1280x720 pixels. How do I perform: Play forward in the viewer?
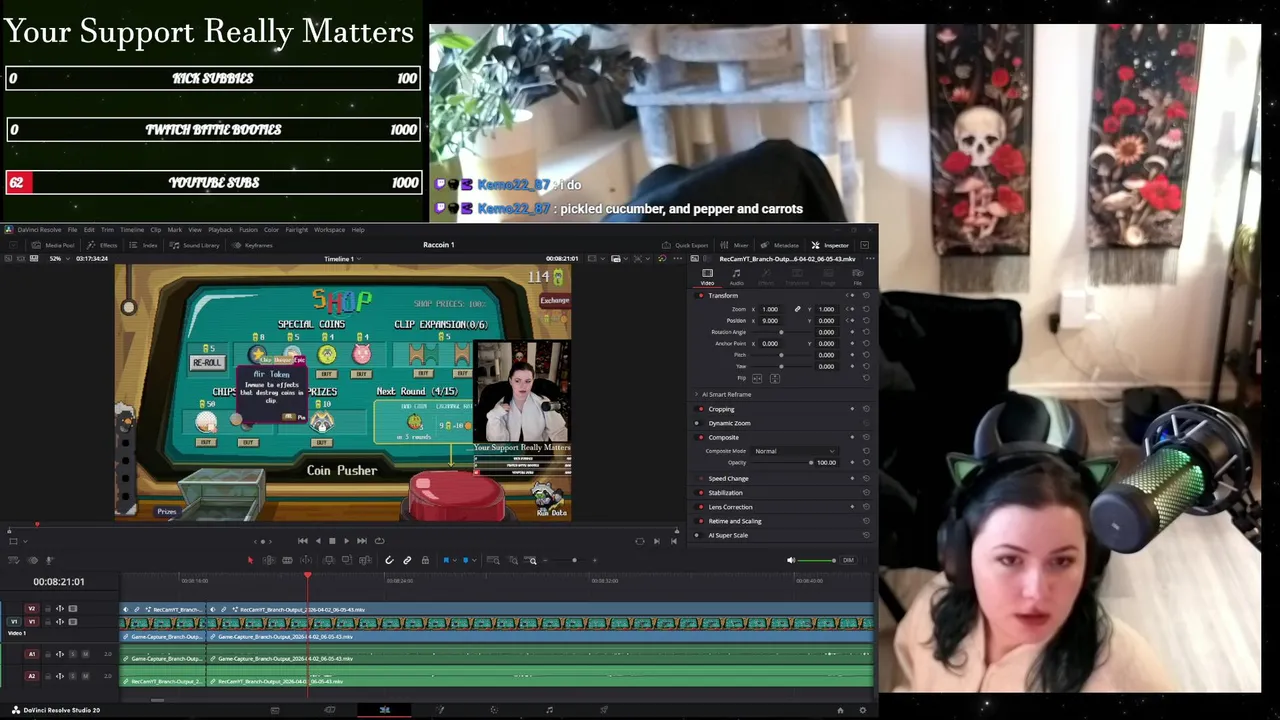click(346, 541)
